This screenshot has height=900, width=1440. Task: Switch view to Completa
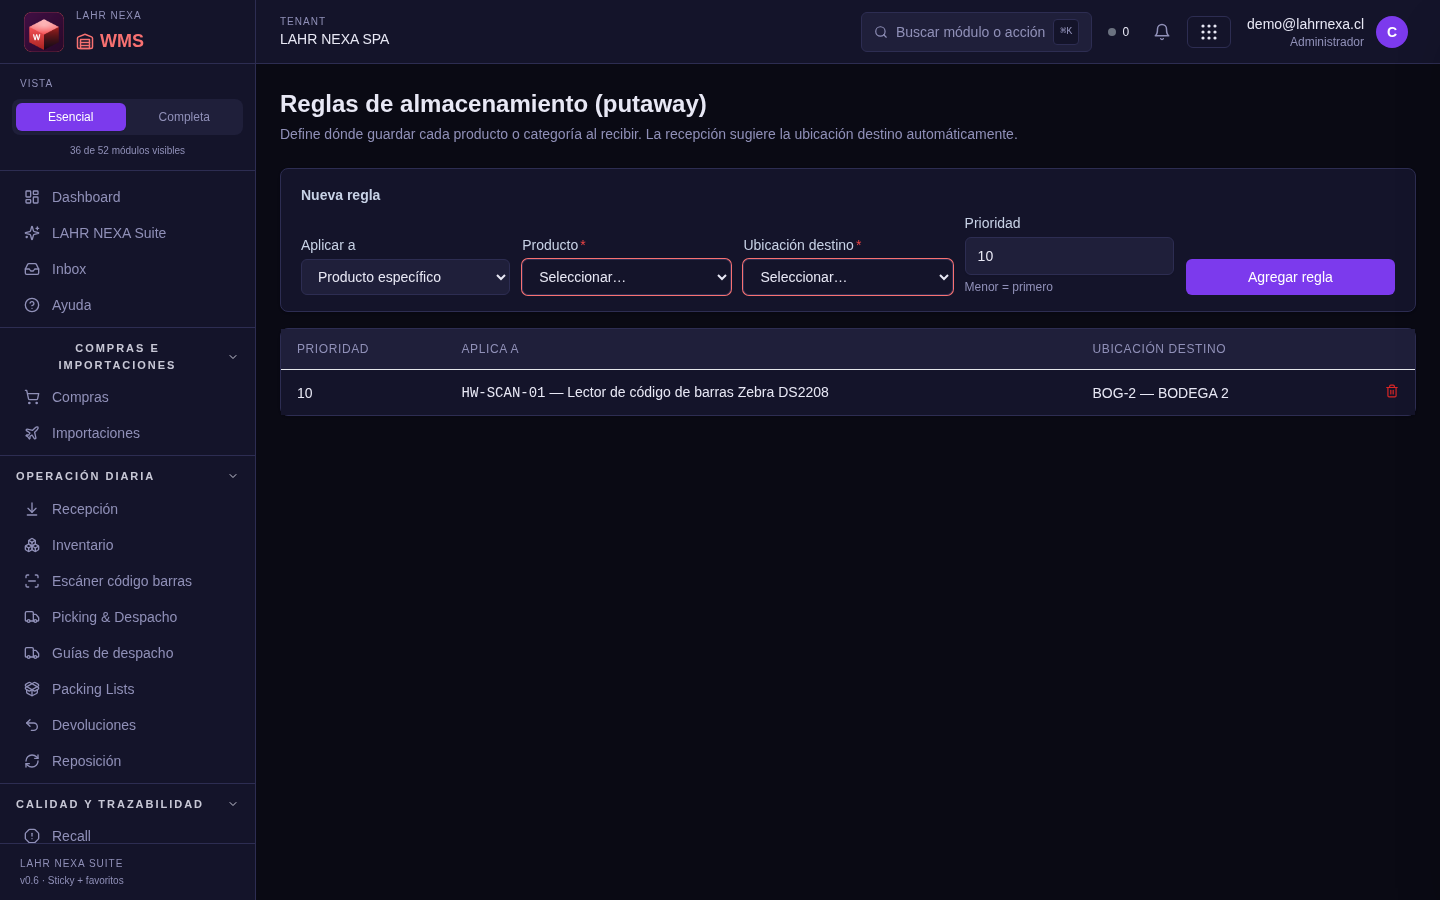(x=184, y=117)
